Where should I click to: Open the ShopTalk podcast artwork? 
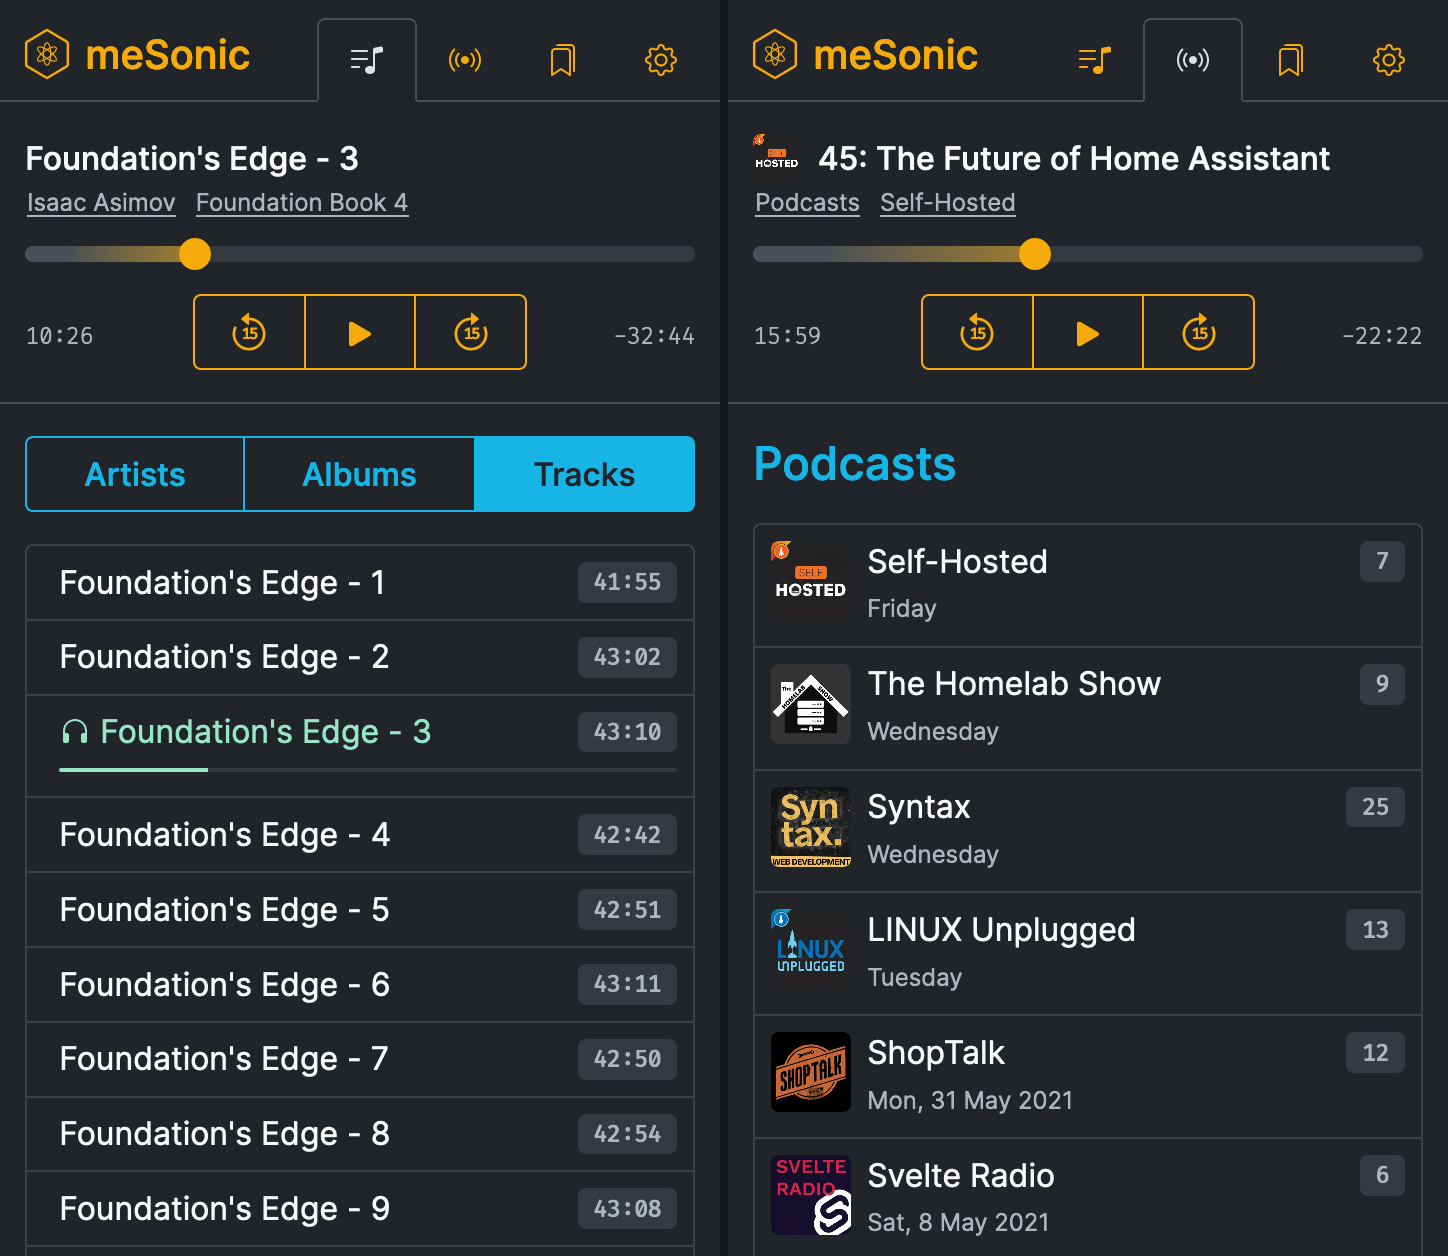tap(811, 1072)
